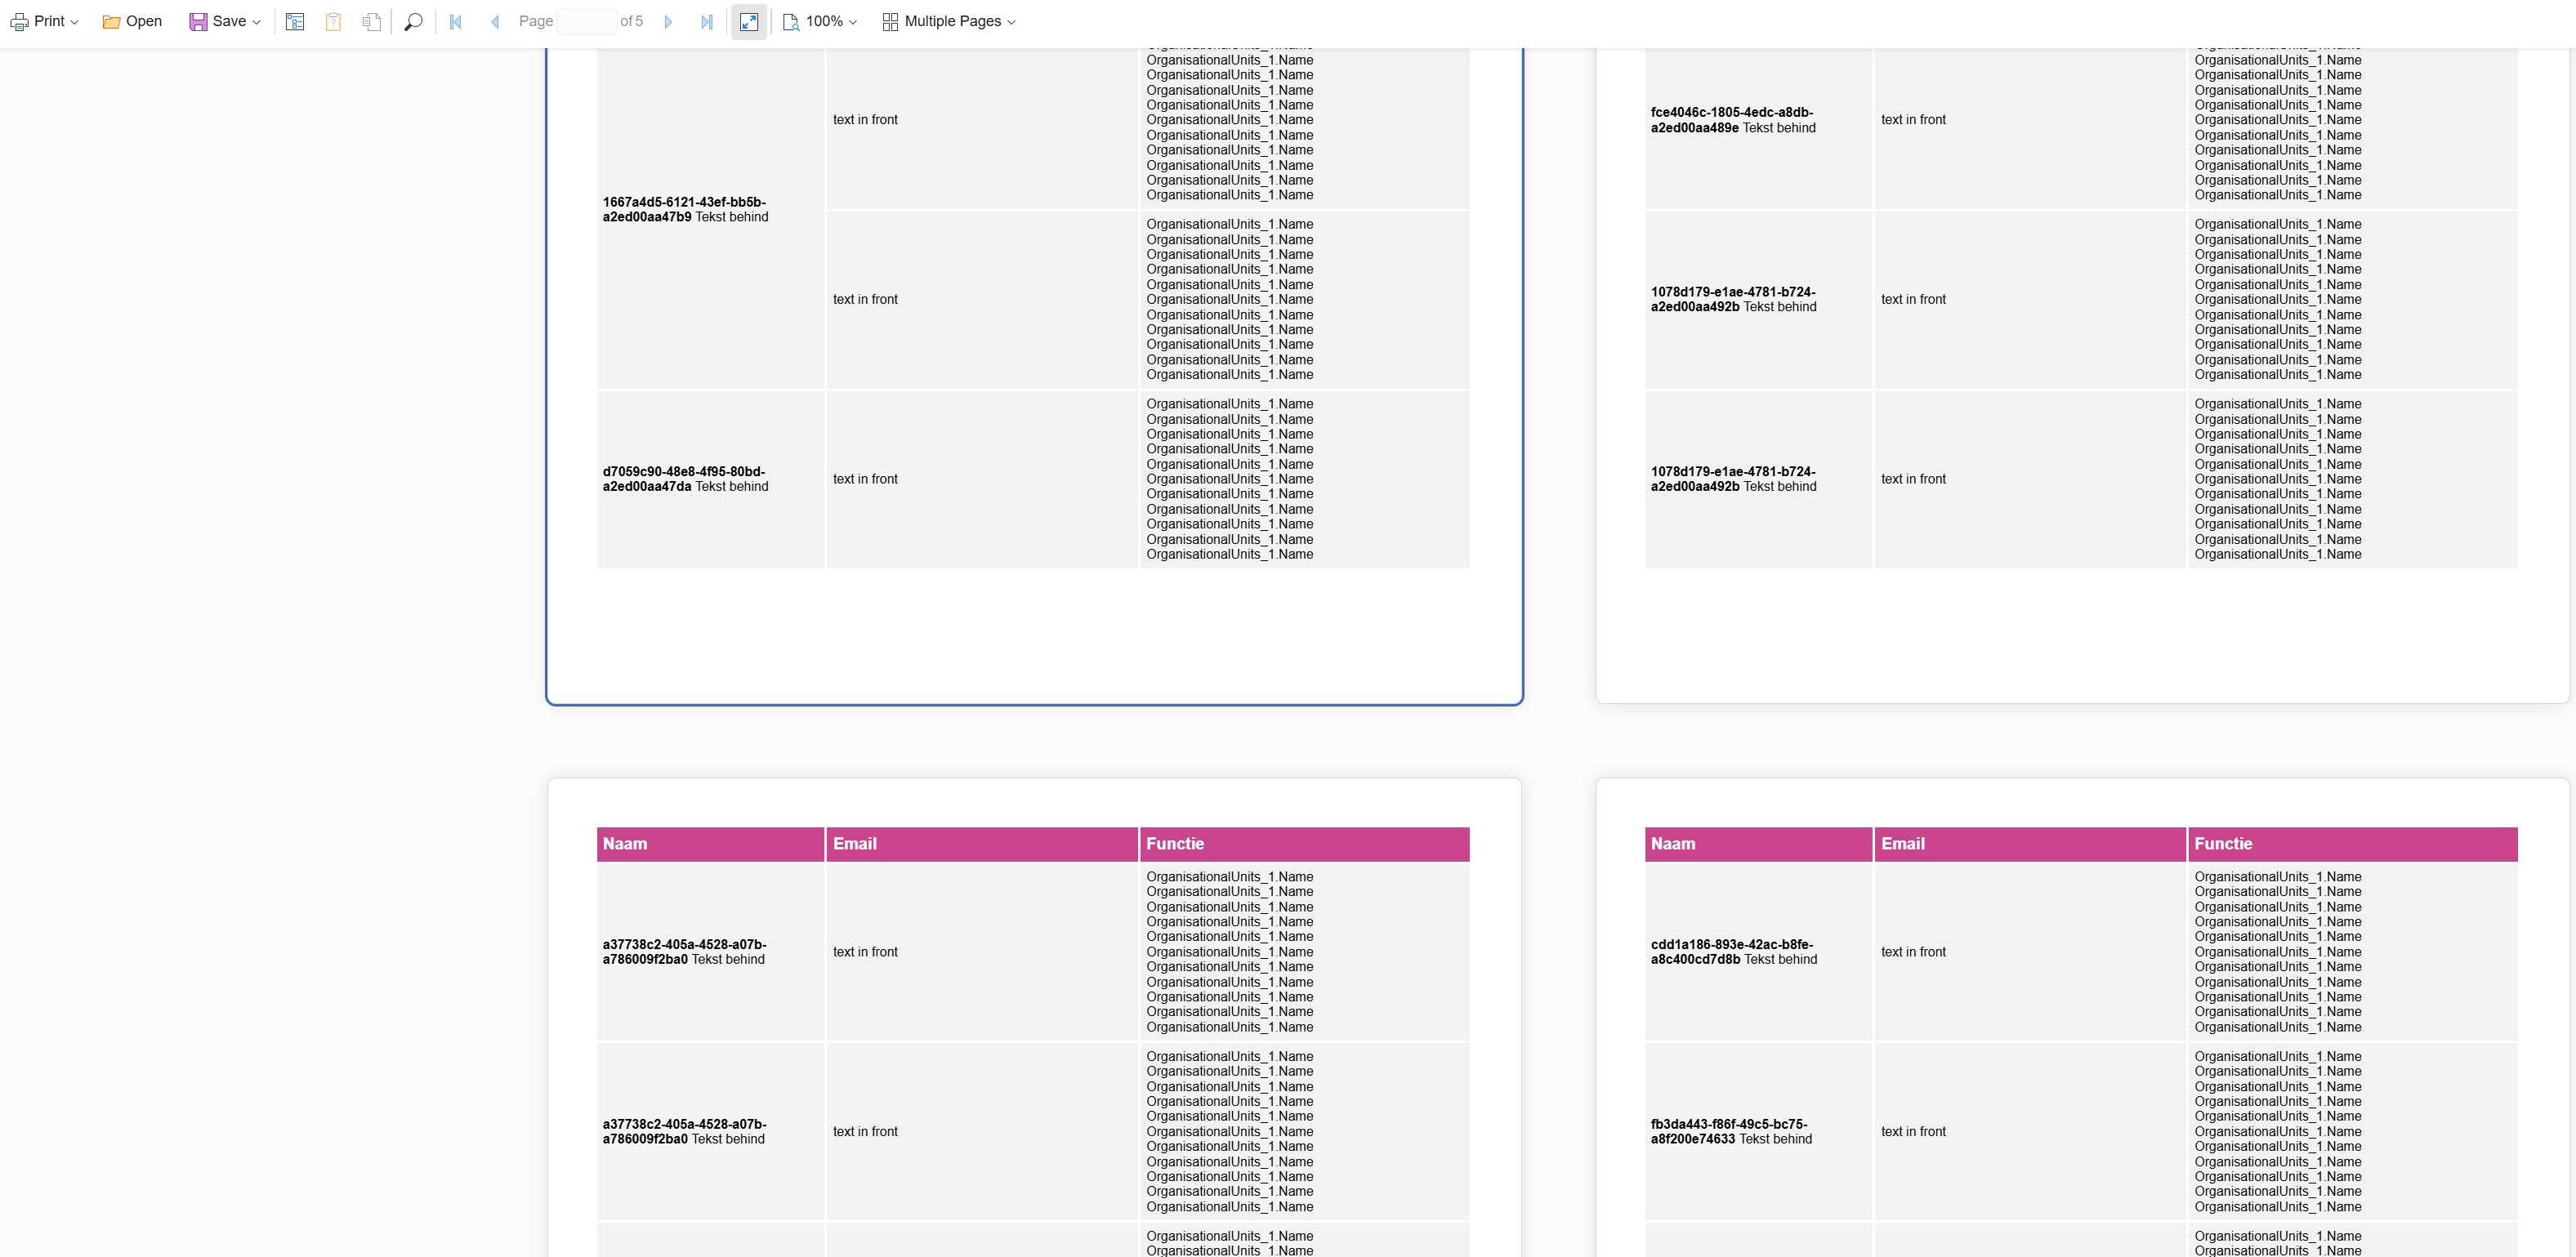Click Naam header in lower right table
The width and height of the screenshot is (2576, 1257).
click(1758, 844)
